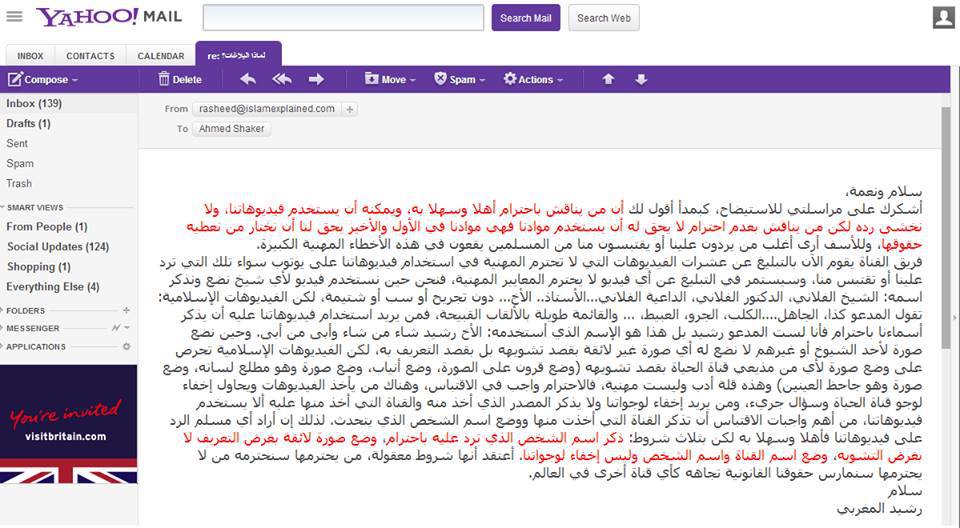Image resolution: width=960 pixels, height=528 pixels.
Task: Click the message pane vertical scrollbar
Action: point(946,227)
